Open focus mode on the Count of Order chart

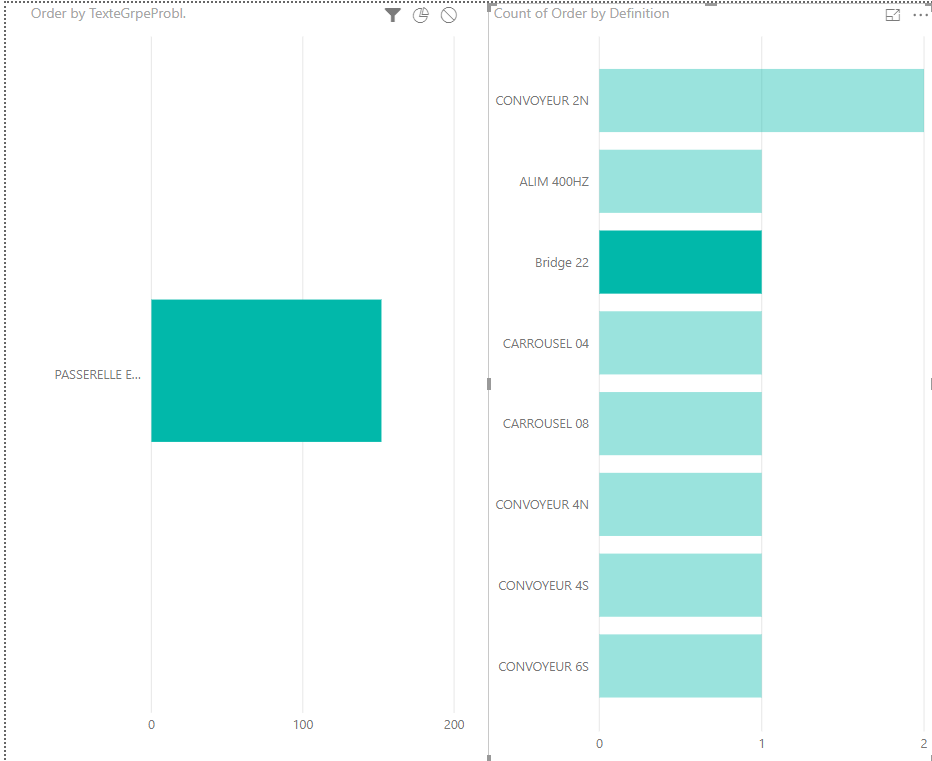893,15
